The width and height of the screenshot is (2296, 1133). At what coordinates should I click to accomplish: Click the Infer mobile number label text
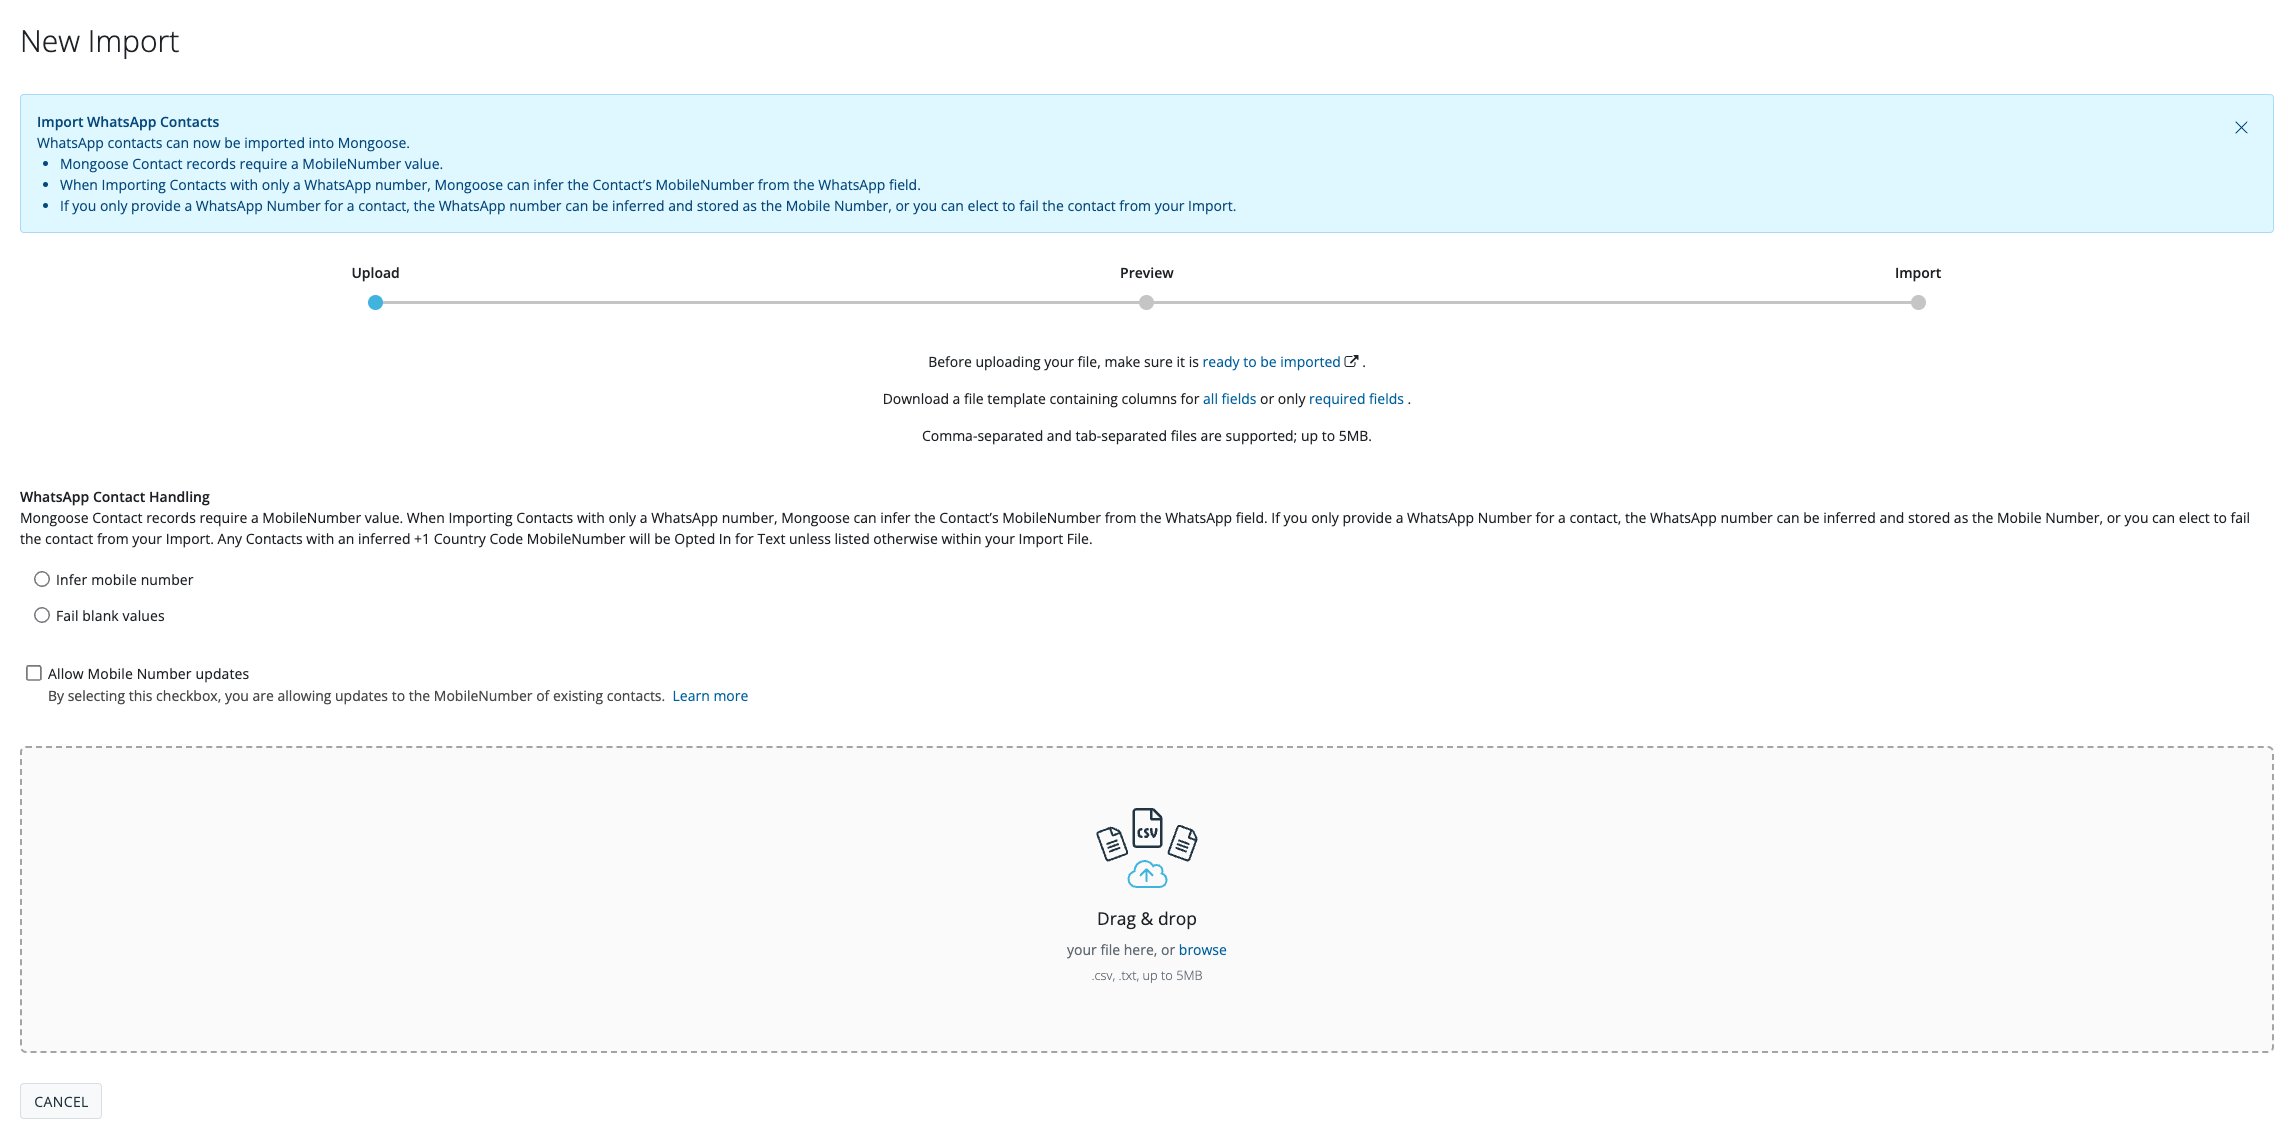[x=124, y=580]
